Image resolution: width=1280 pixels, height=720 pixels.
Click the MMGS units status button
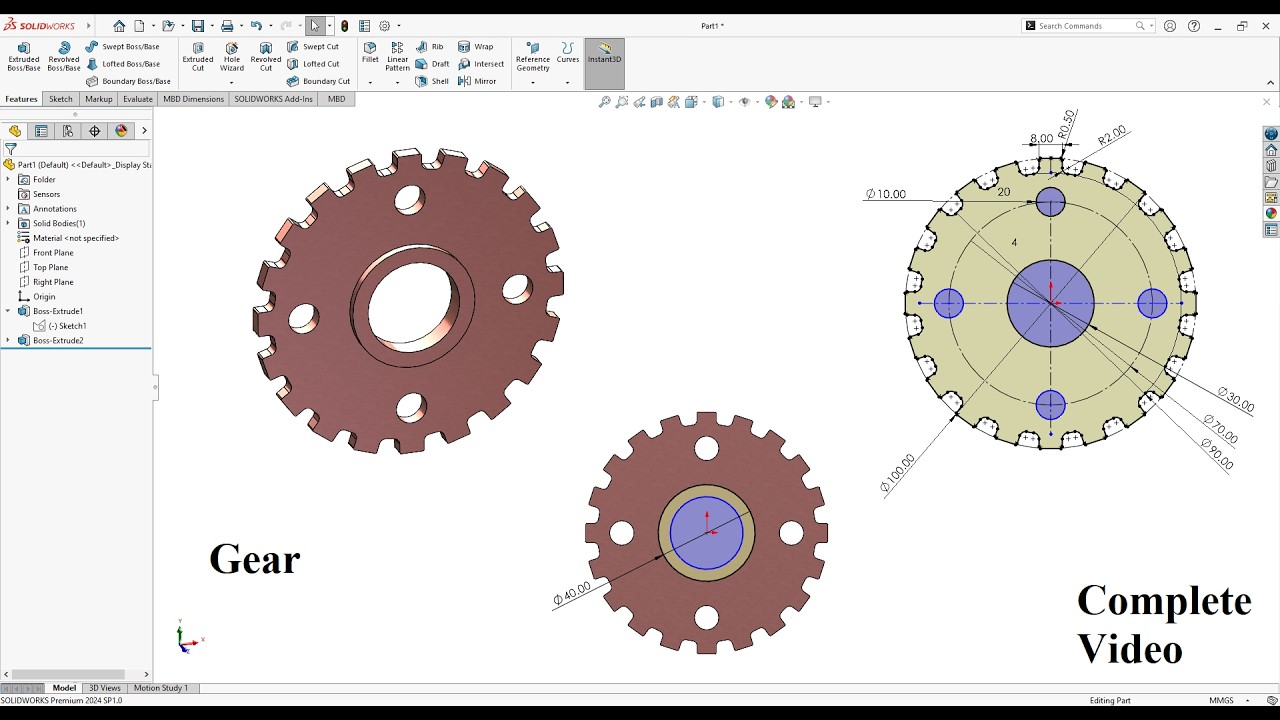(1221, 701)
